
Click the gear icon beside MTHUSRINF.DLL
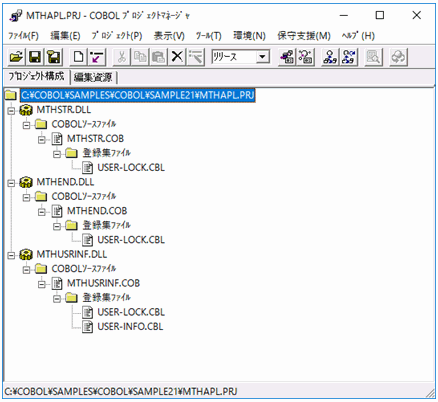26,254
